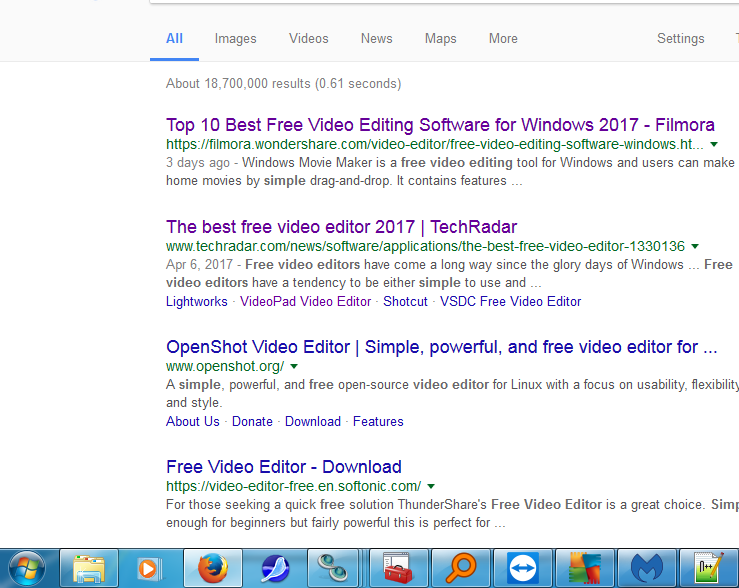Open Notepad++ from the taskbar
The width and height of the screenshot is (739, 588).
709,569
